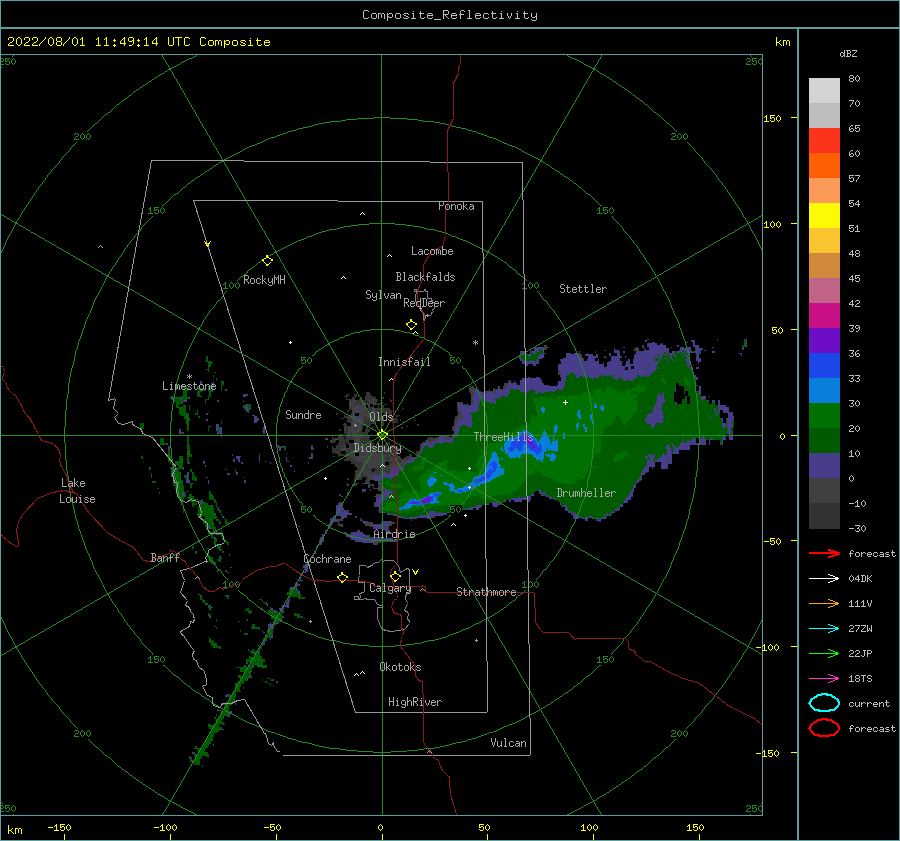
Task: Click the red forecast arrow in legend
Action: click(x=824, y=553)
